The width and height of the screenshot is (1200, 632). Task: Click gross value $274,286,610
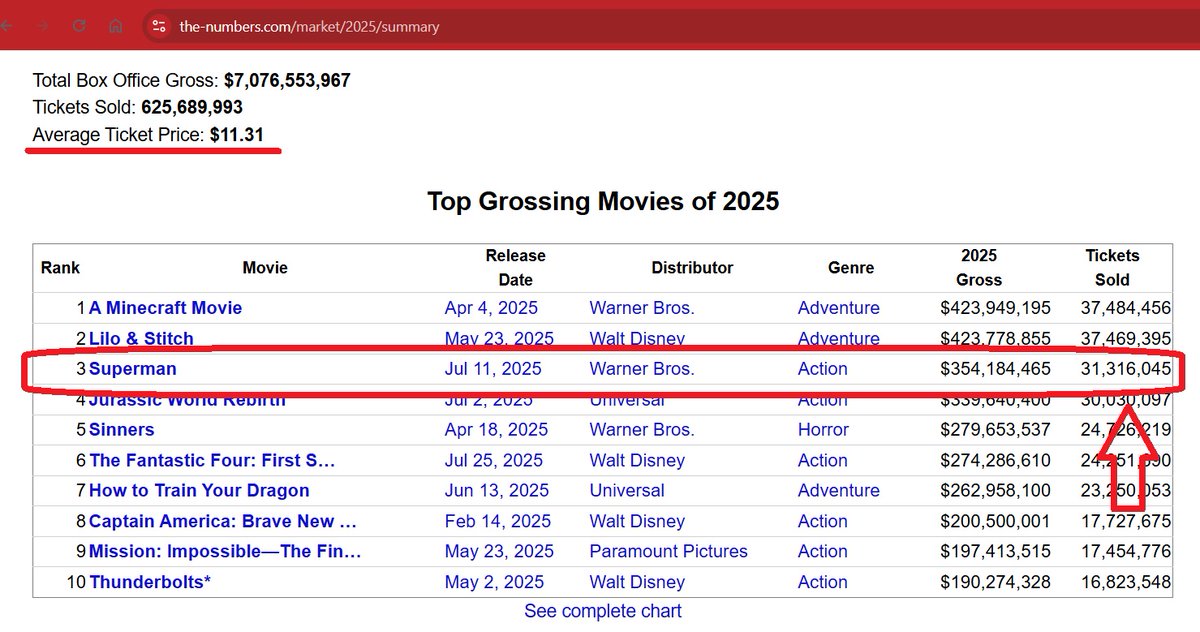(995, 461)
